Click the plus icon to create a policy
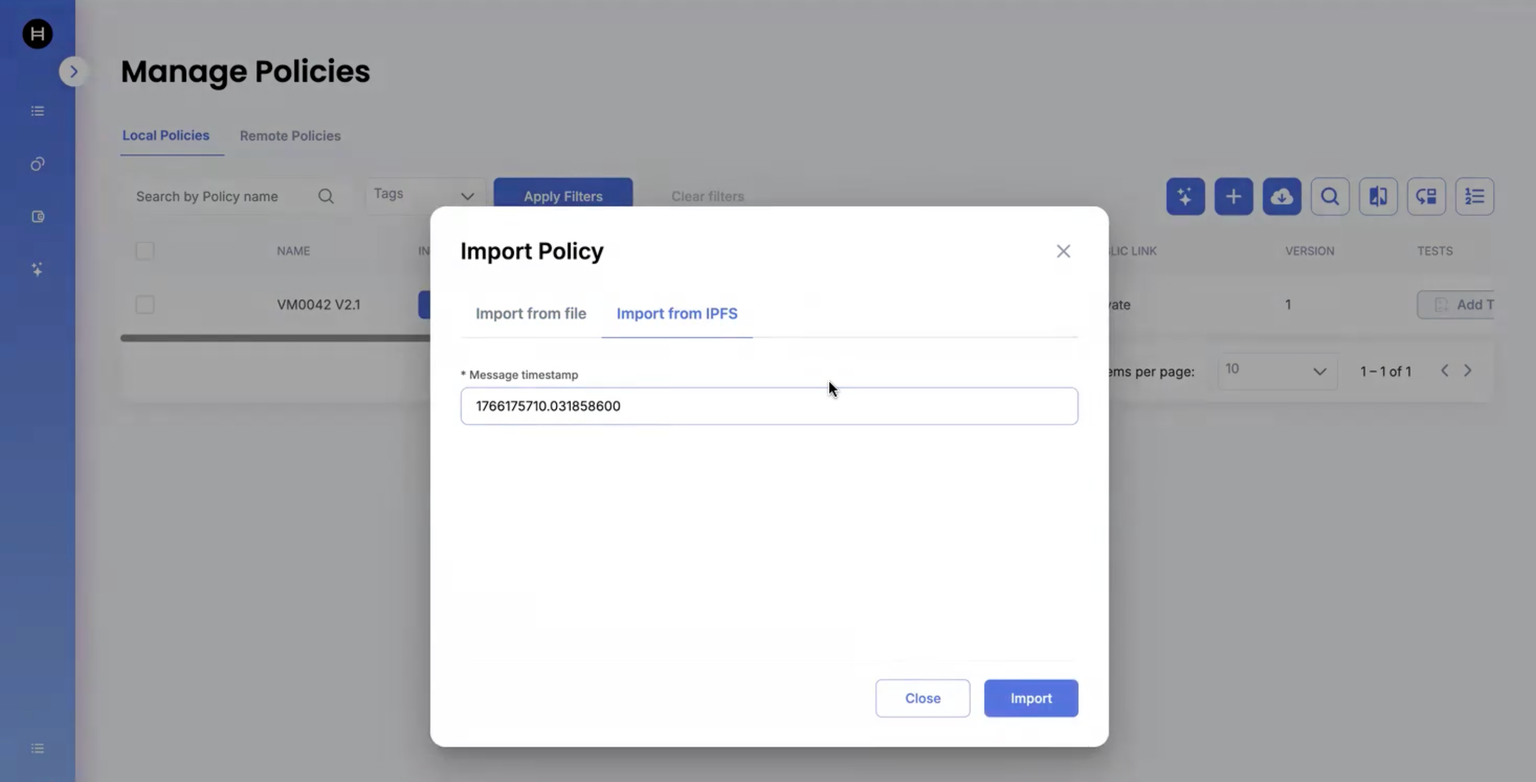This screenshot has height=782, width=1536. (1233, 197)
